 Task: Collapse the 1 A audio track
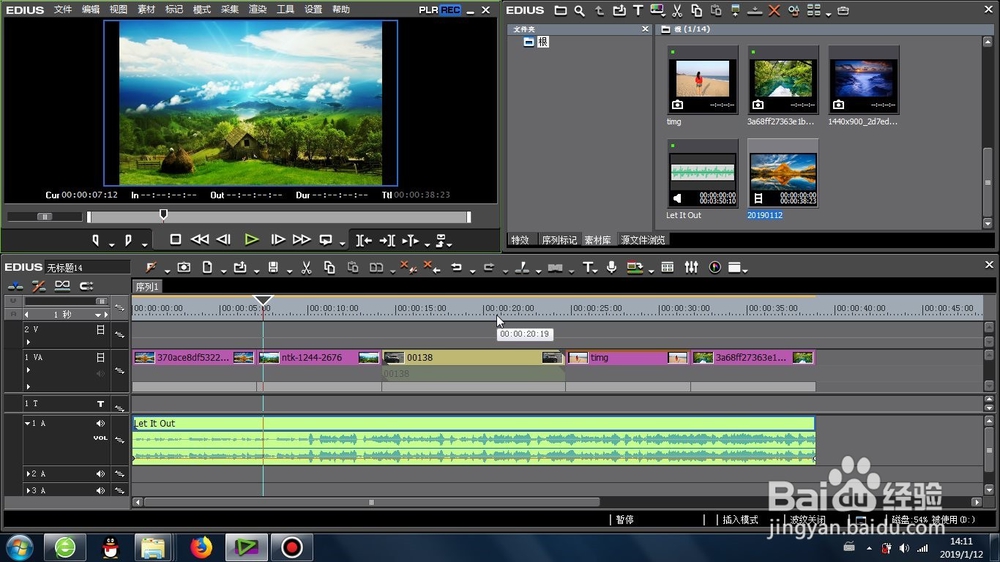(27, 423)
